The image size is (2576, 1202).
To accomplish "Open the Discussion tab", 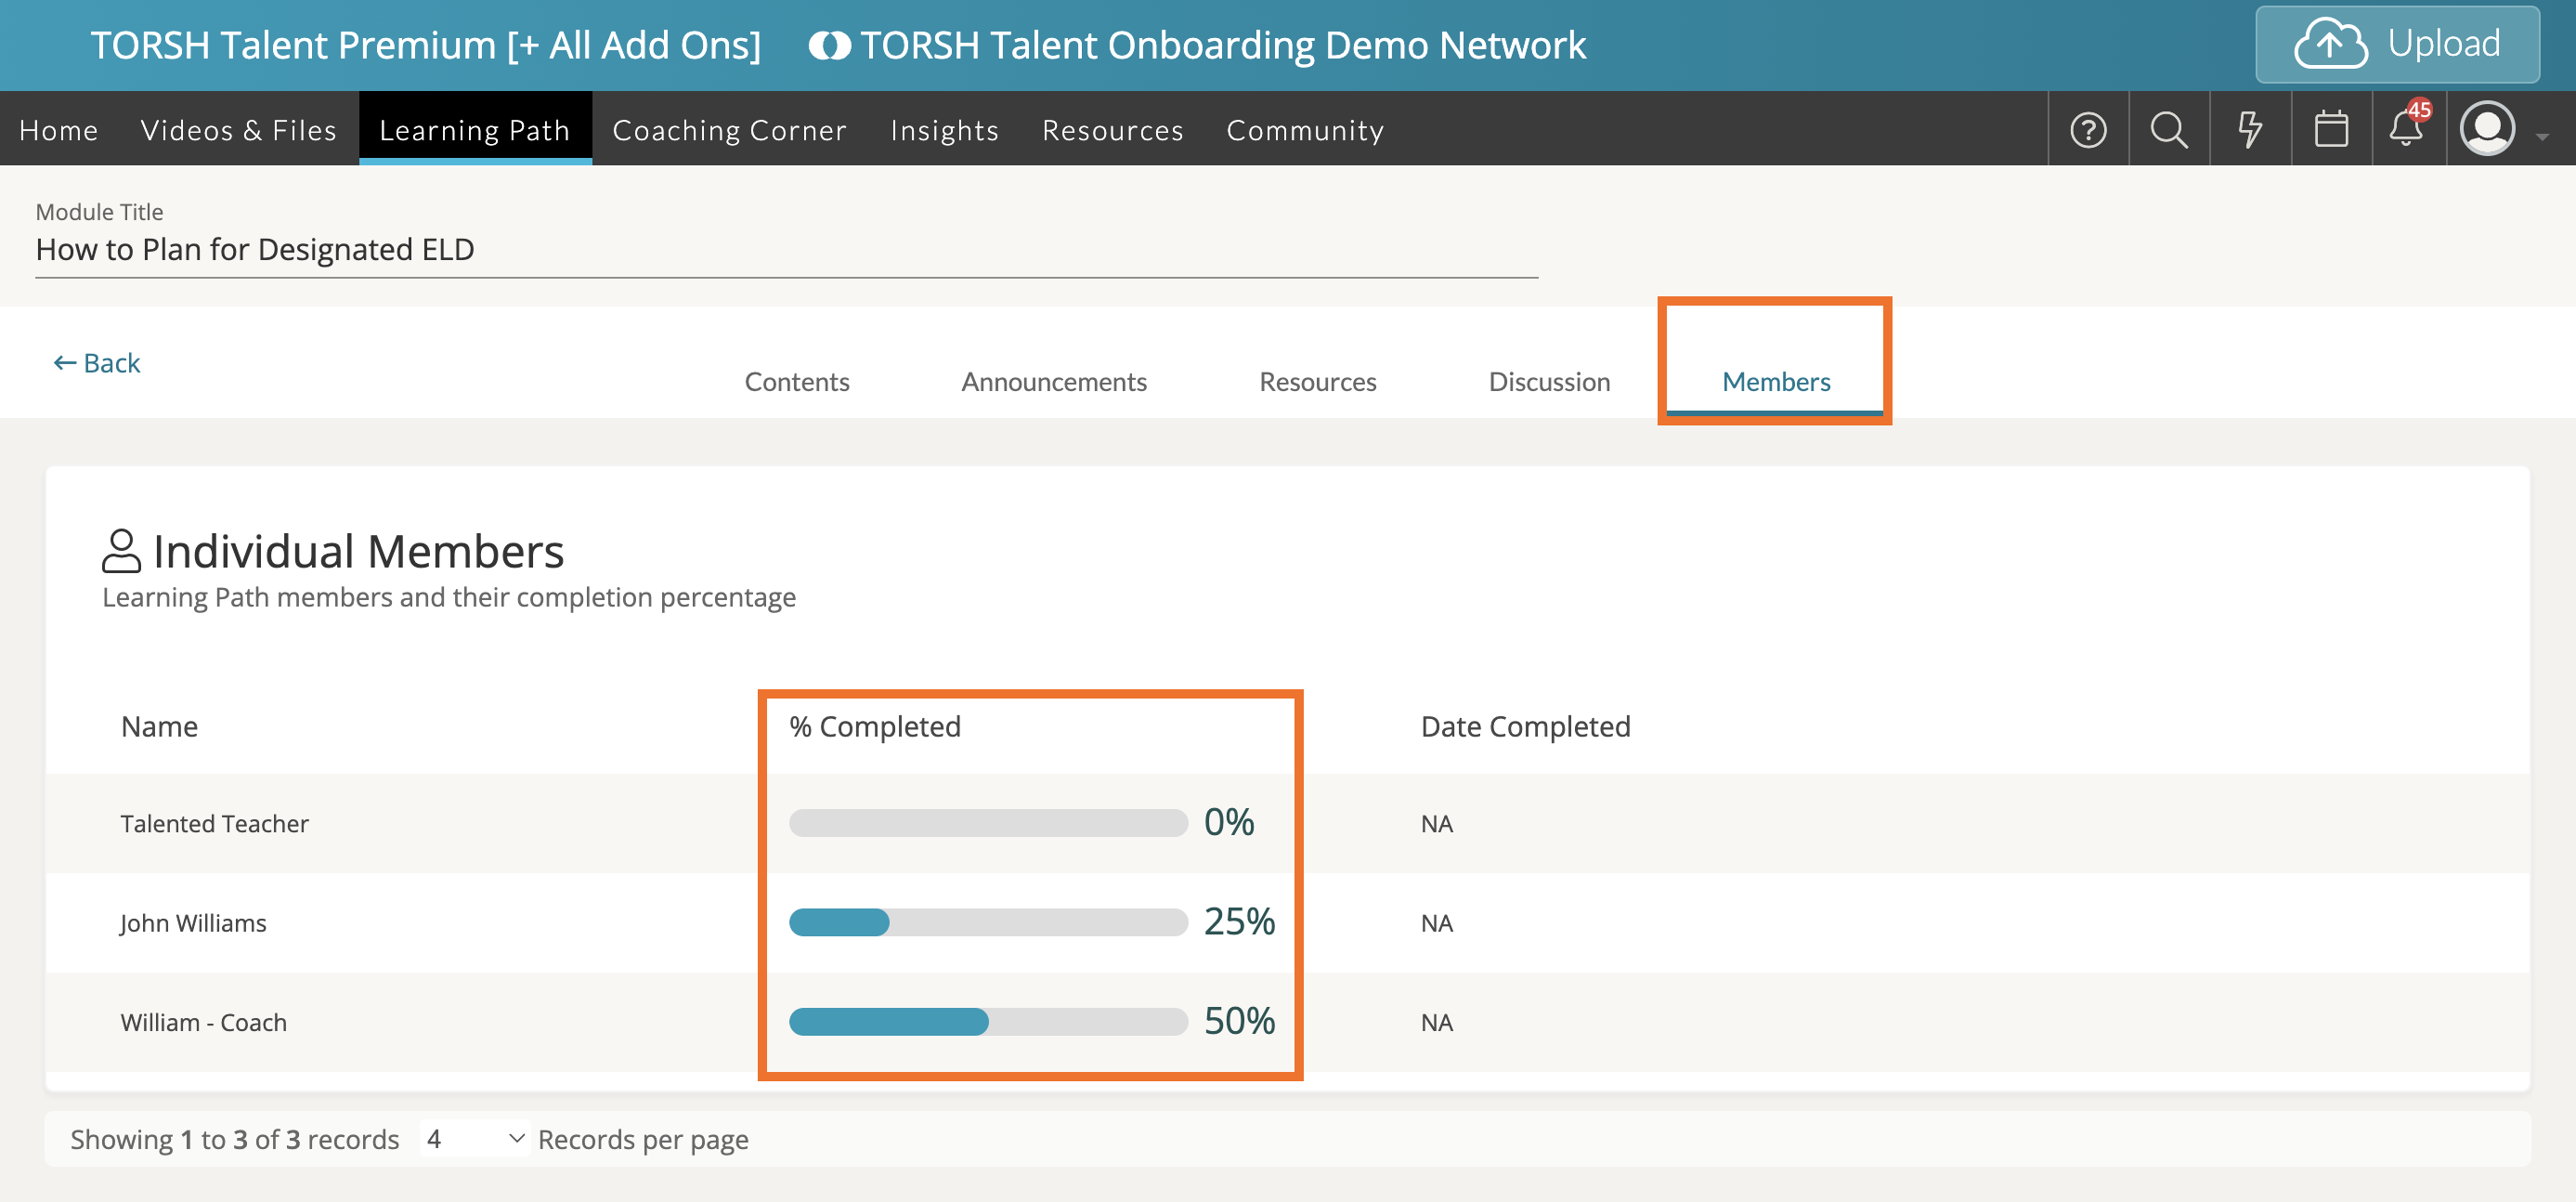I will tap(1548, 382).
